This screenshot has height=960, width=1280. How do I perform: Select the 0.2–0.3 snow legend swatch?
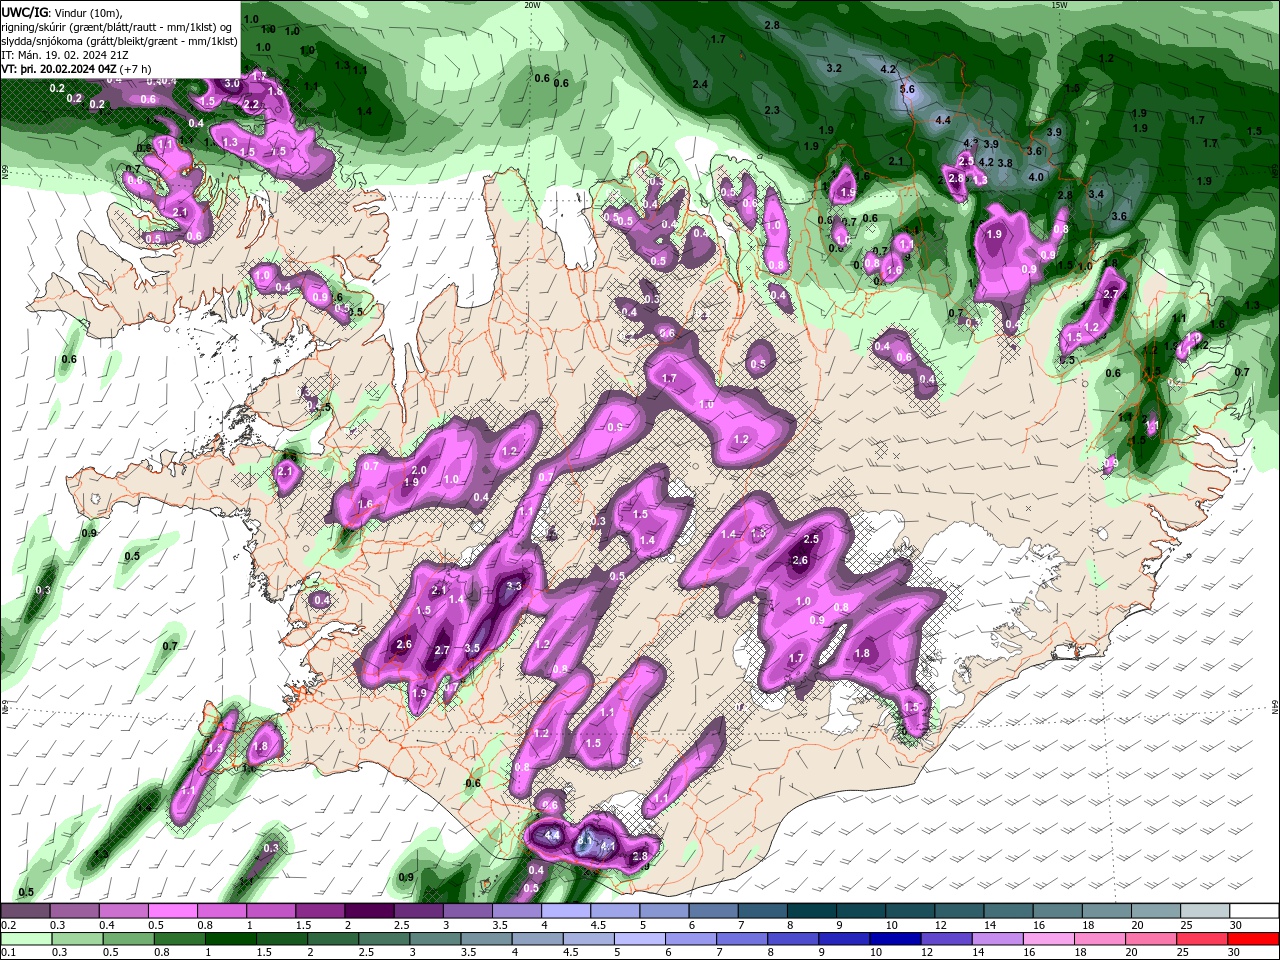point(25,912)
